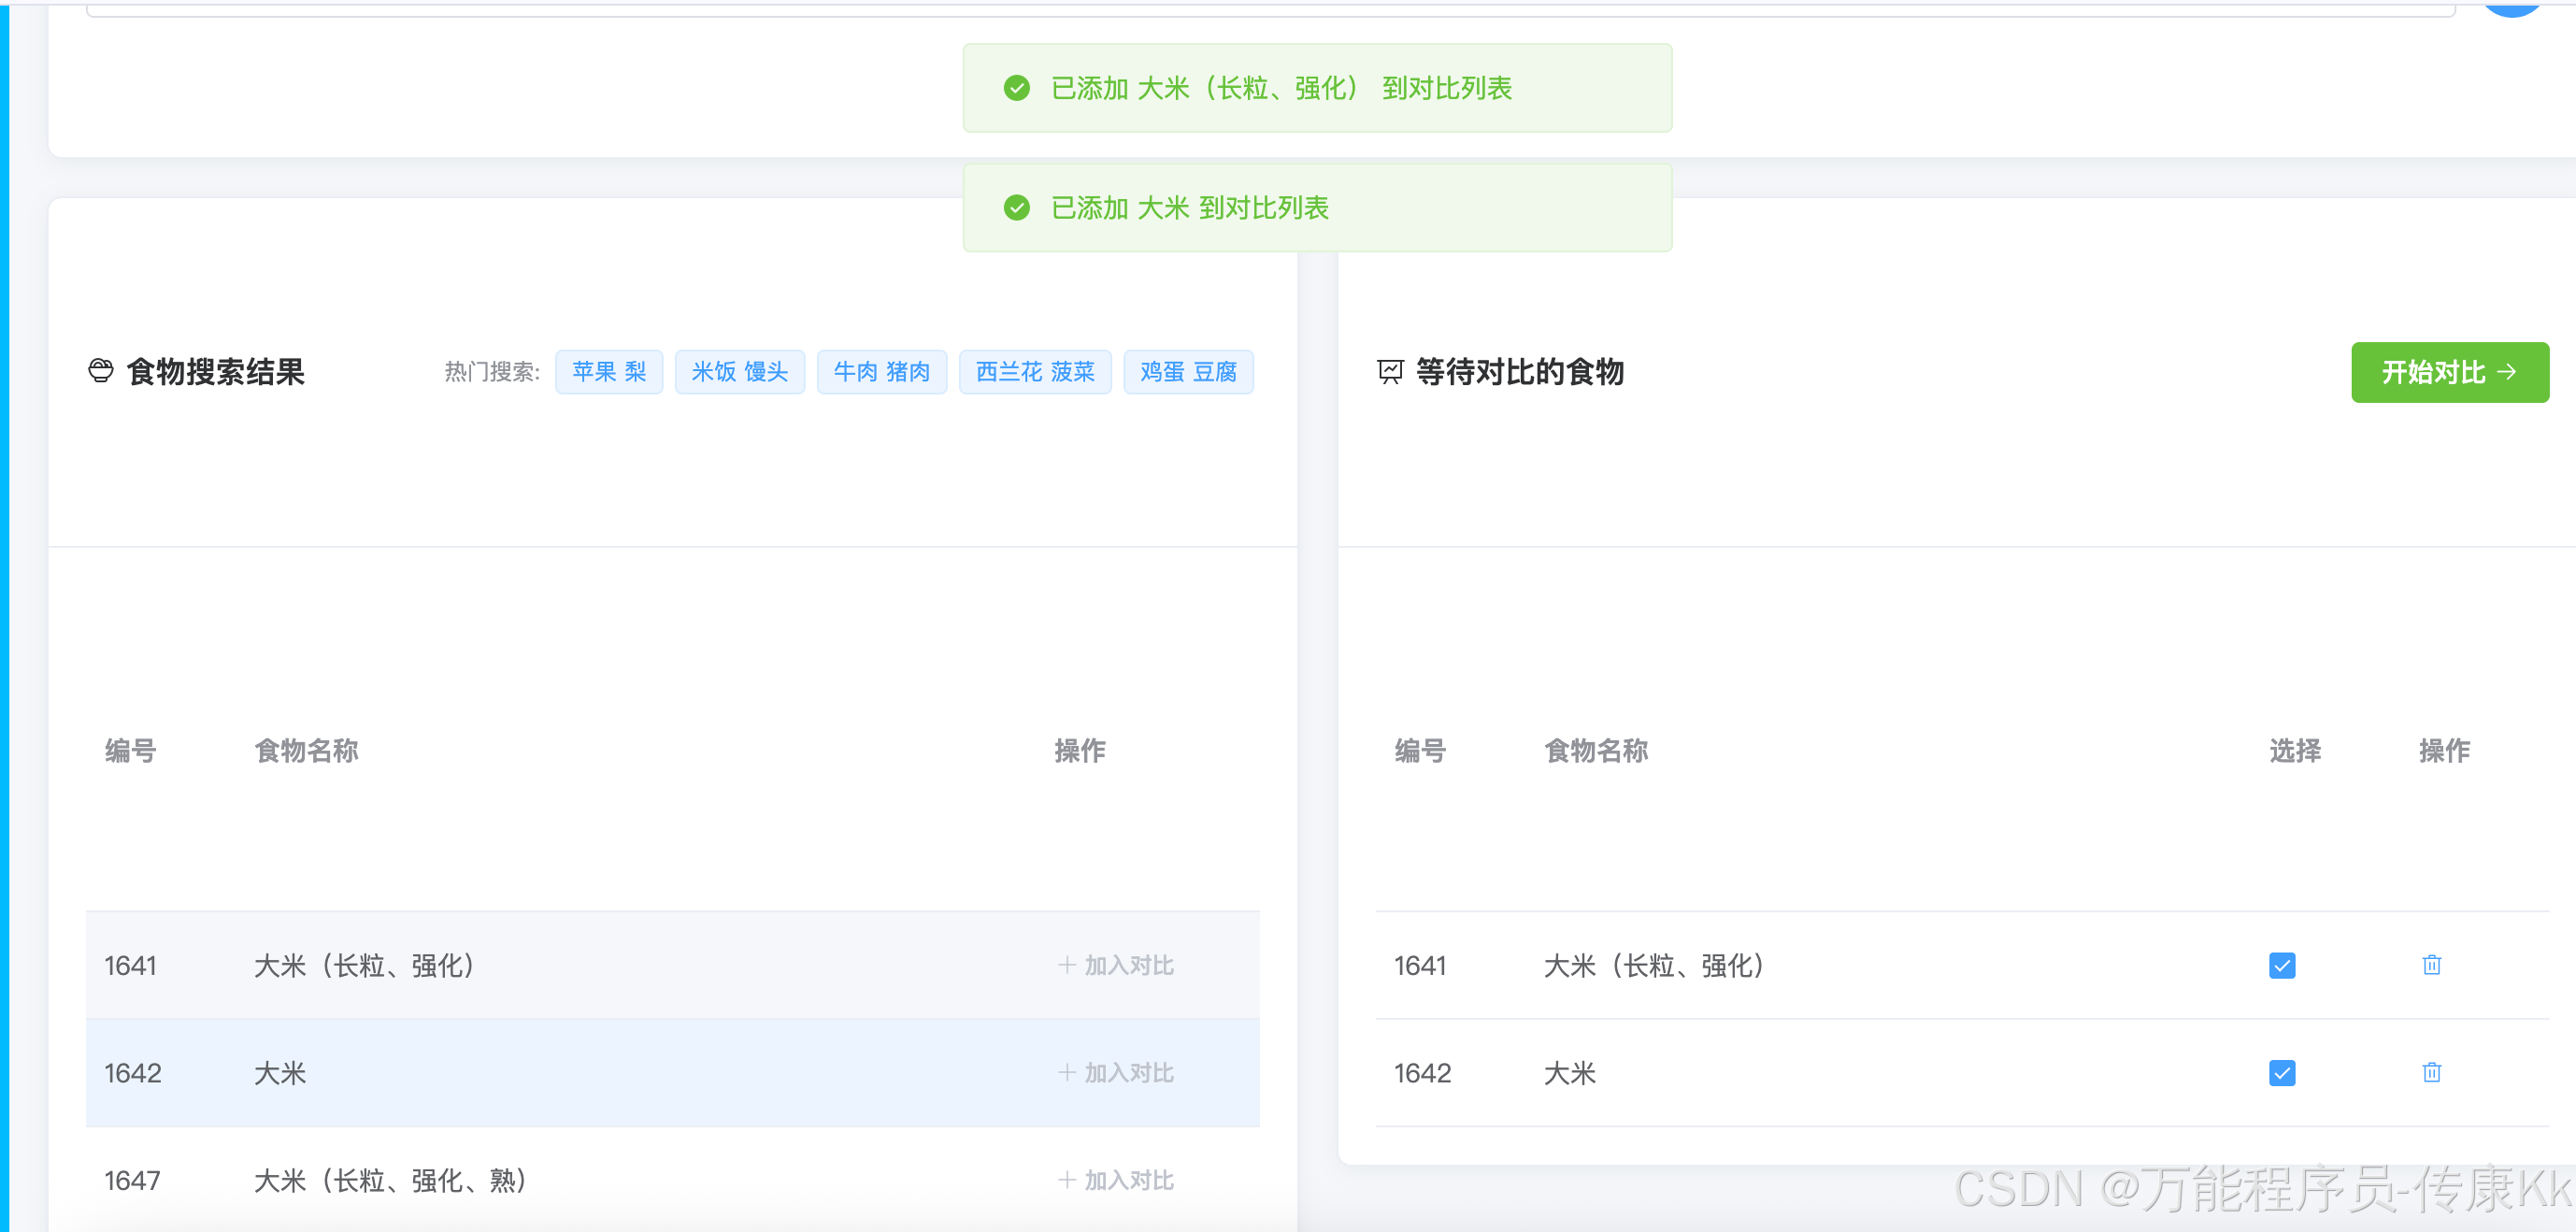Click the comparison list chart icon
The height and width of the screenshot is (1232, 2576).
(1390, 372)
